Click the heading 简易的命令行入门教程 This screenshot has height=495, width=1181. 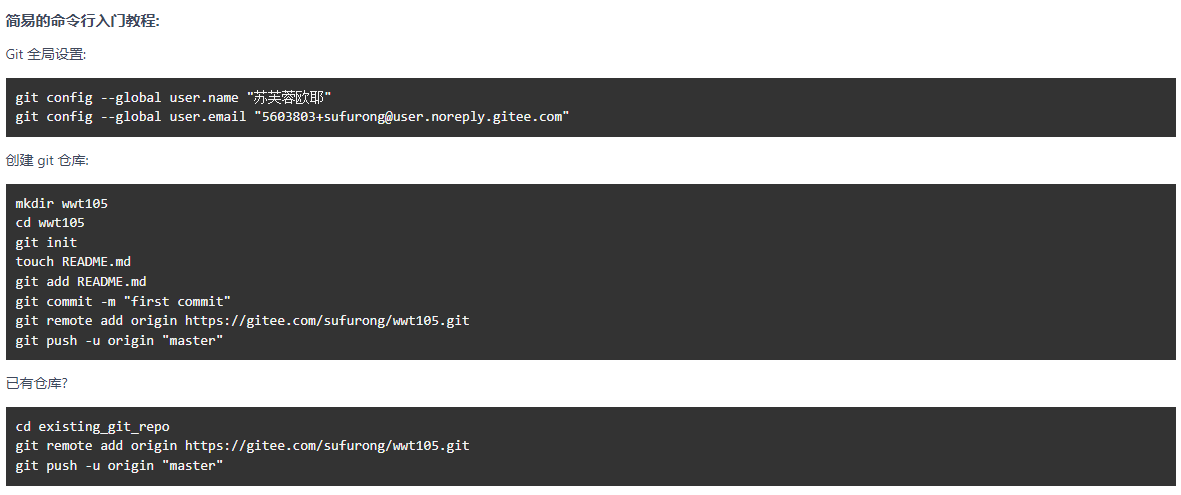(83, 21)
